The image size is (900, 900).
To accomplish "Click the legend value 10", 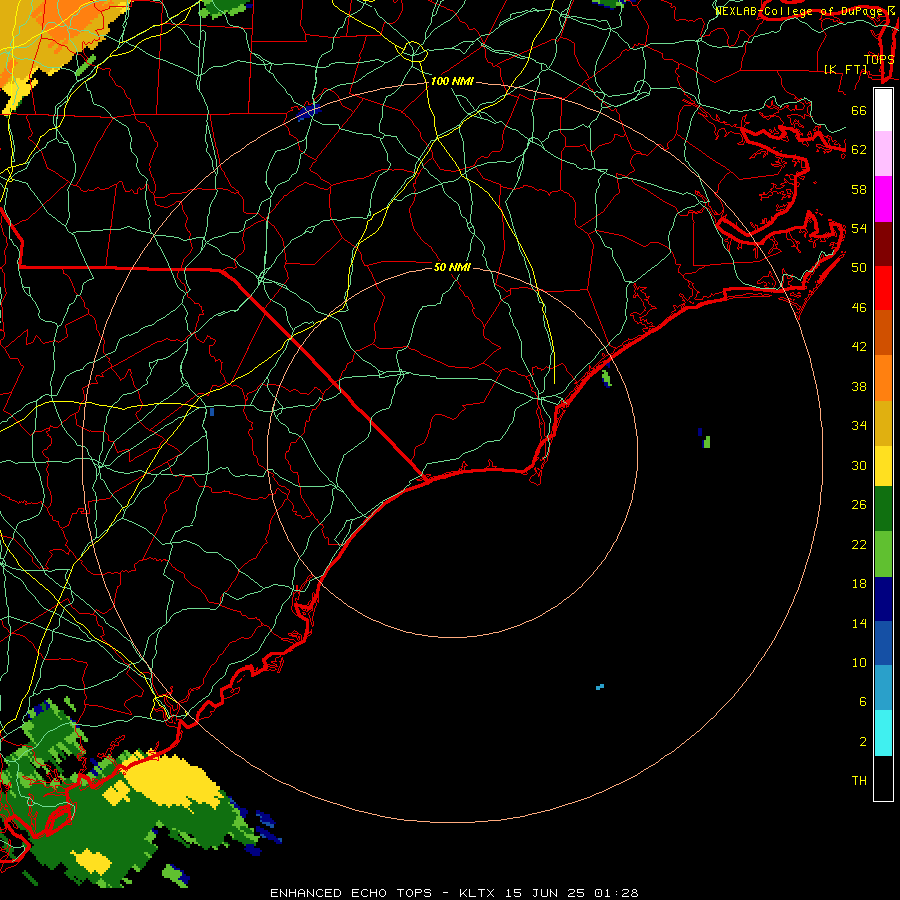I will pos(859,662).
